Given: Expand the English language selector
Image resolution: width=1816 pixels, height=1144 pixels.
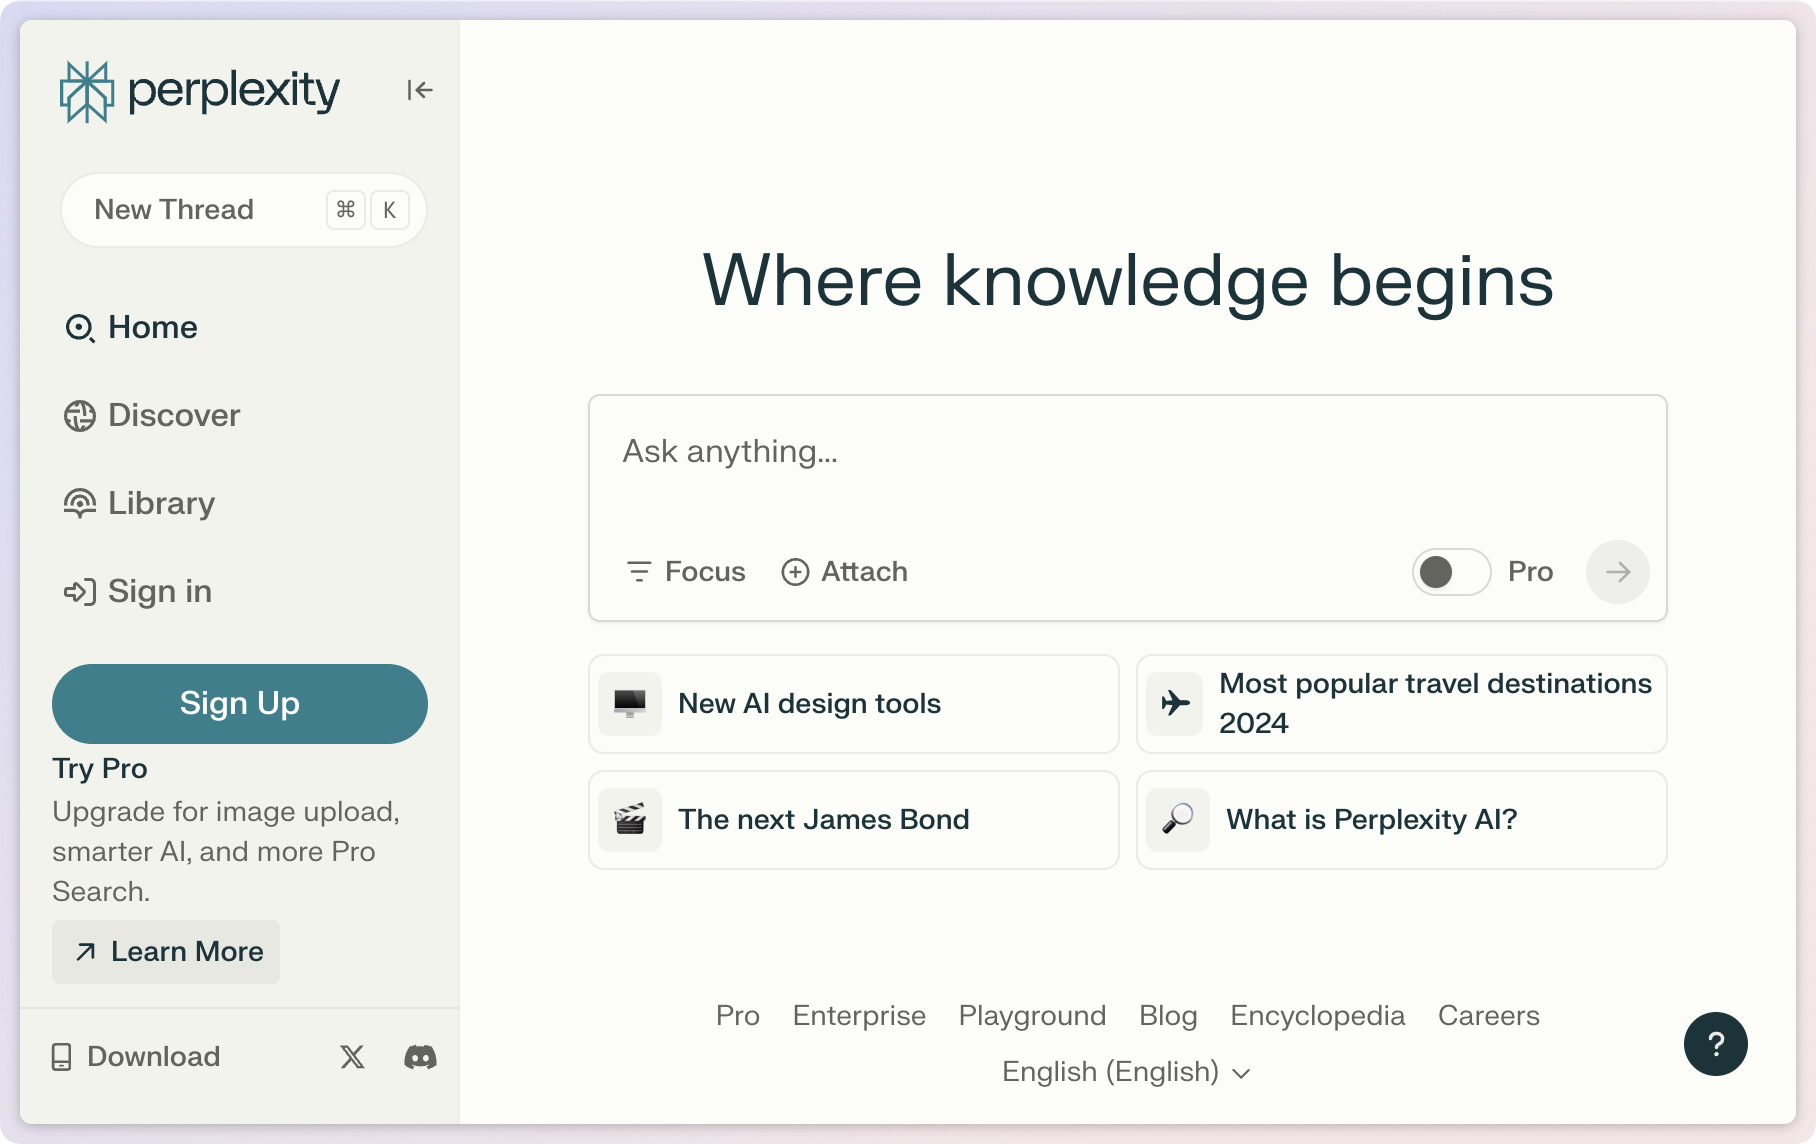Looking at the screenshot, I should pyautogui.click(x=1126, y=1072).
